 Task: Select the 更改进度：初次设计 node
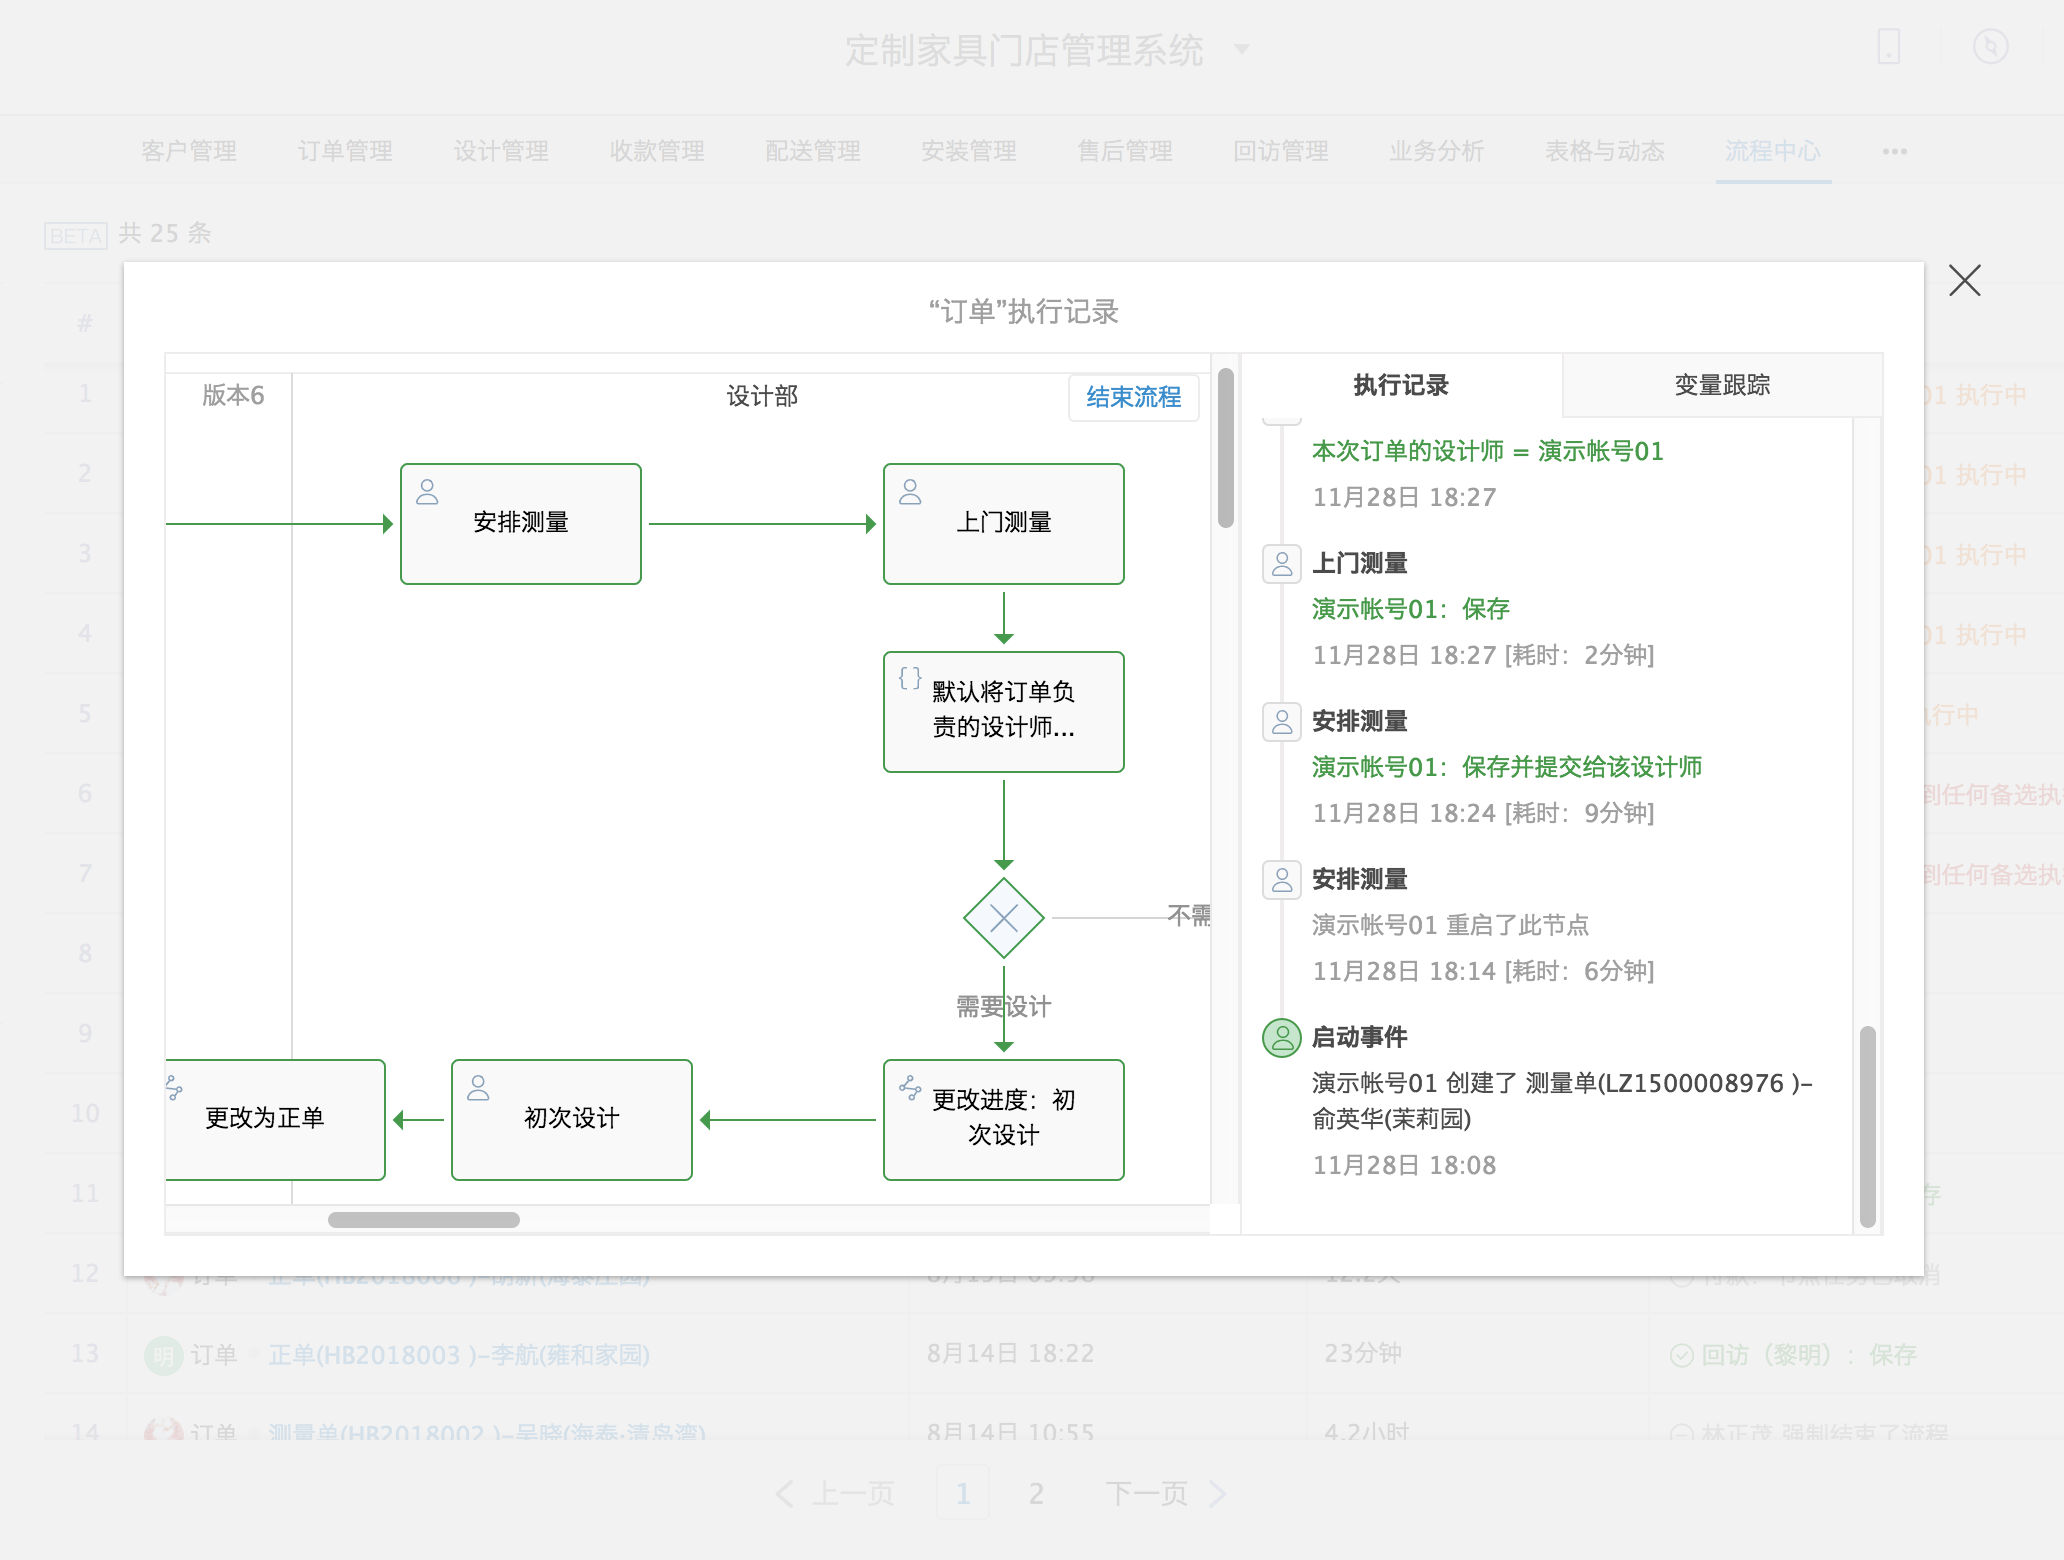click(1004, 1120)
